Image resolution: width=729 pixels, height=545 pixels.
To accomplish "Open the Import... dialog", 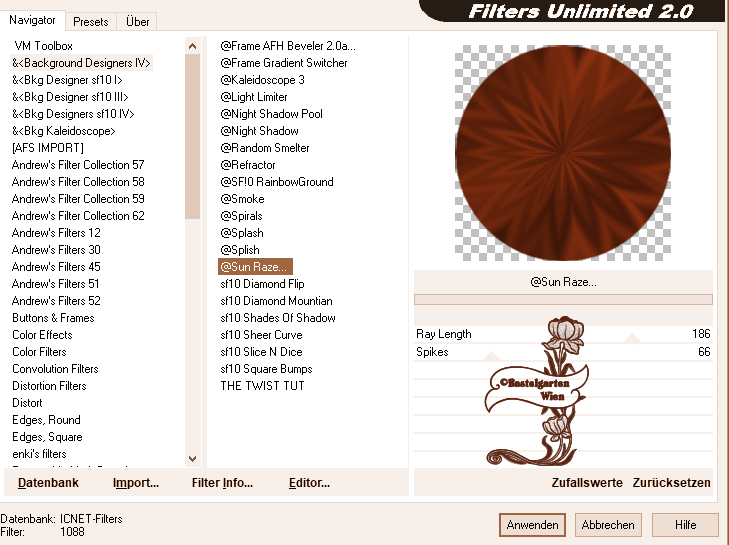I will pyautogui.click(x=136, y=483).
